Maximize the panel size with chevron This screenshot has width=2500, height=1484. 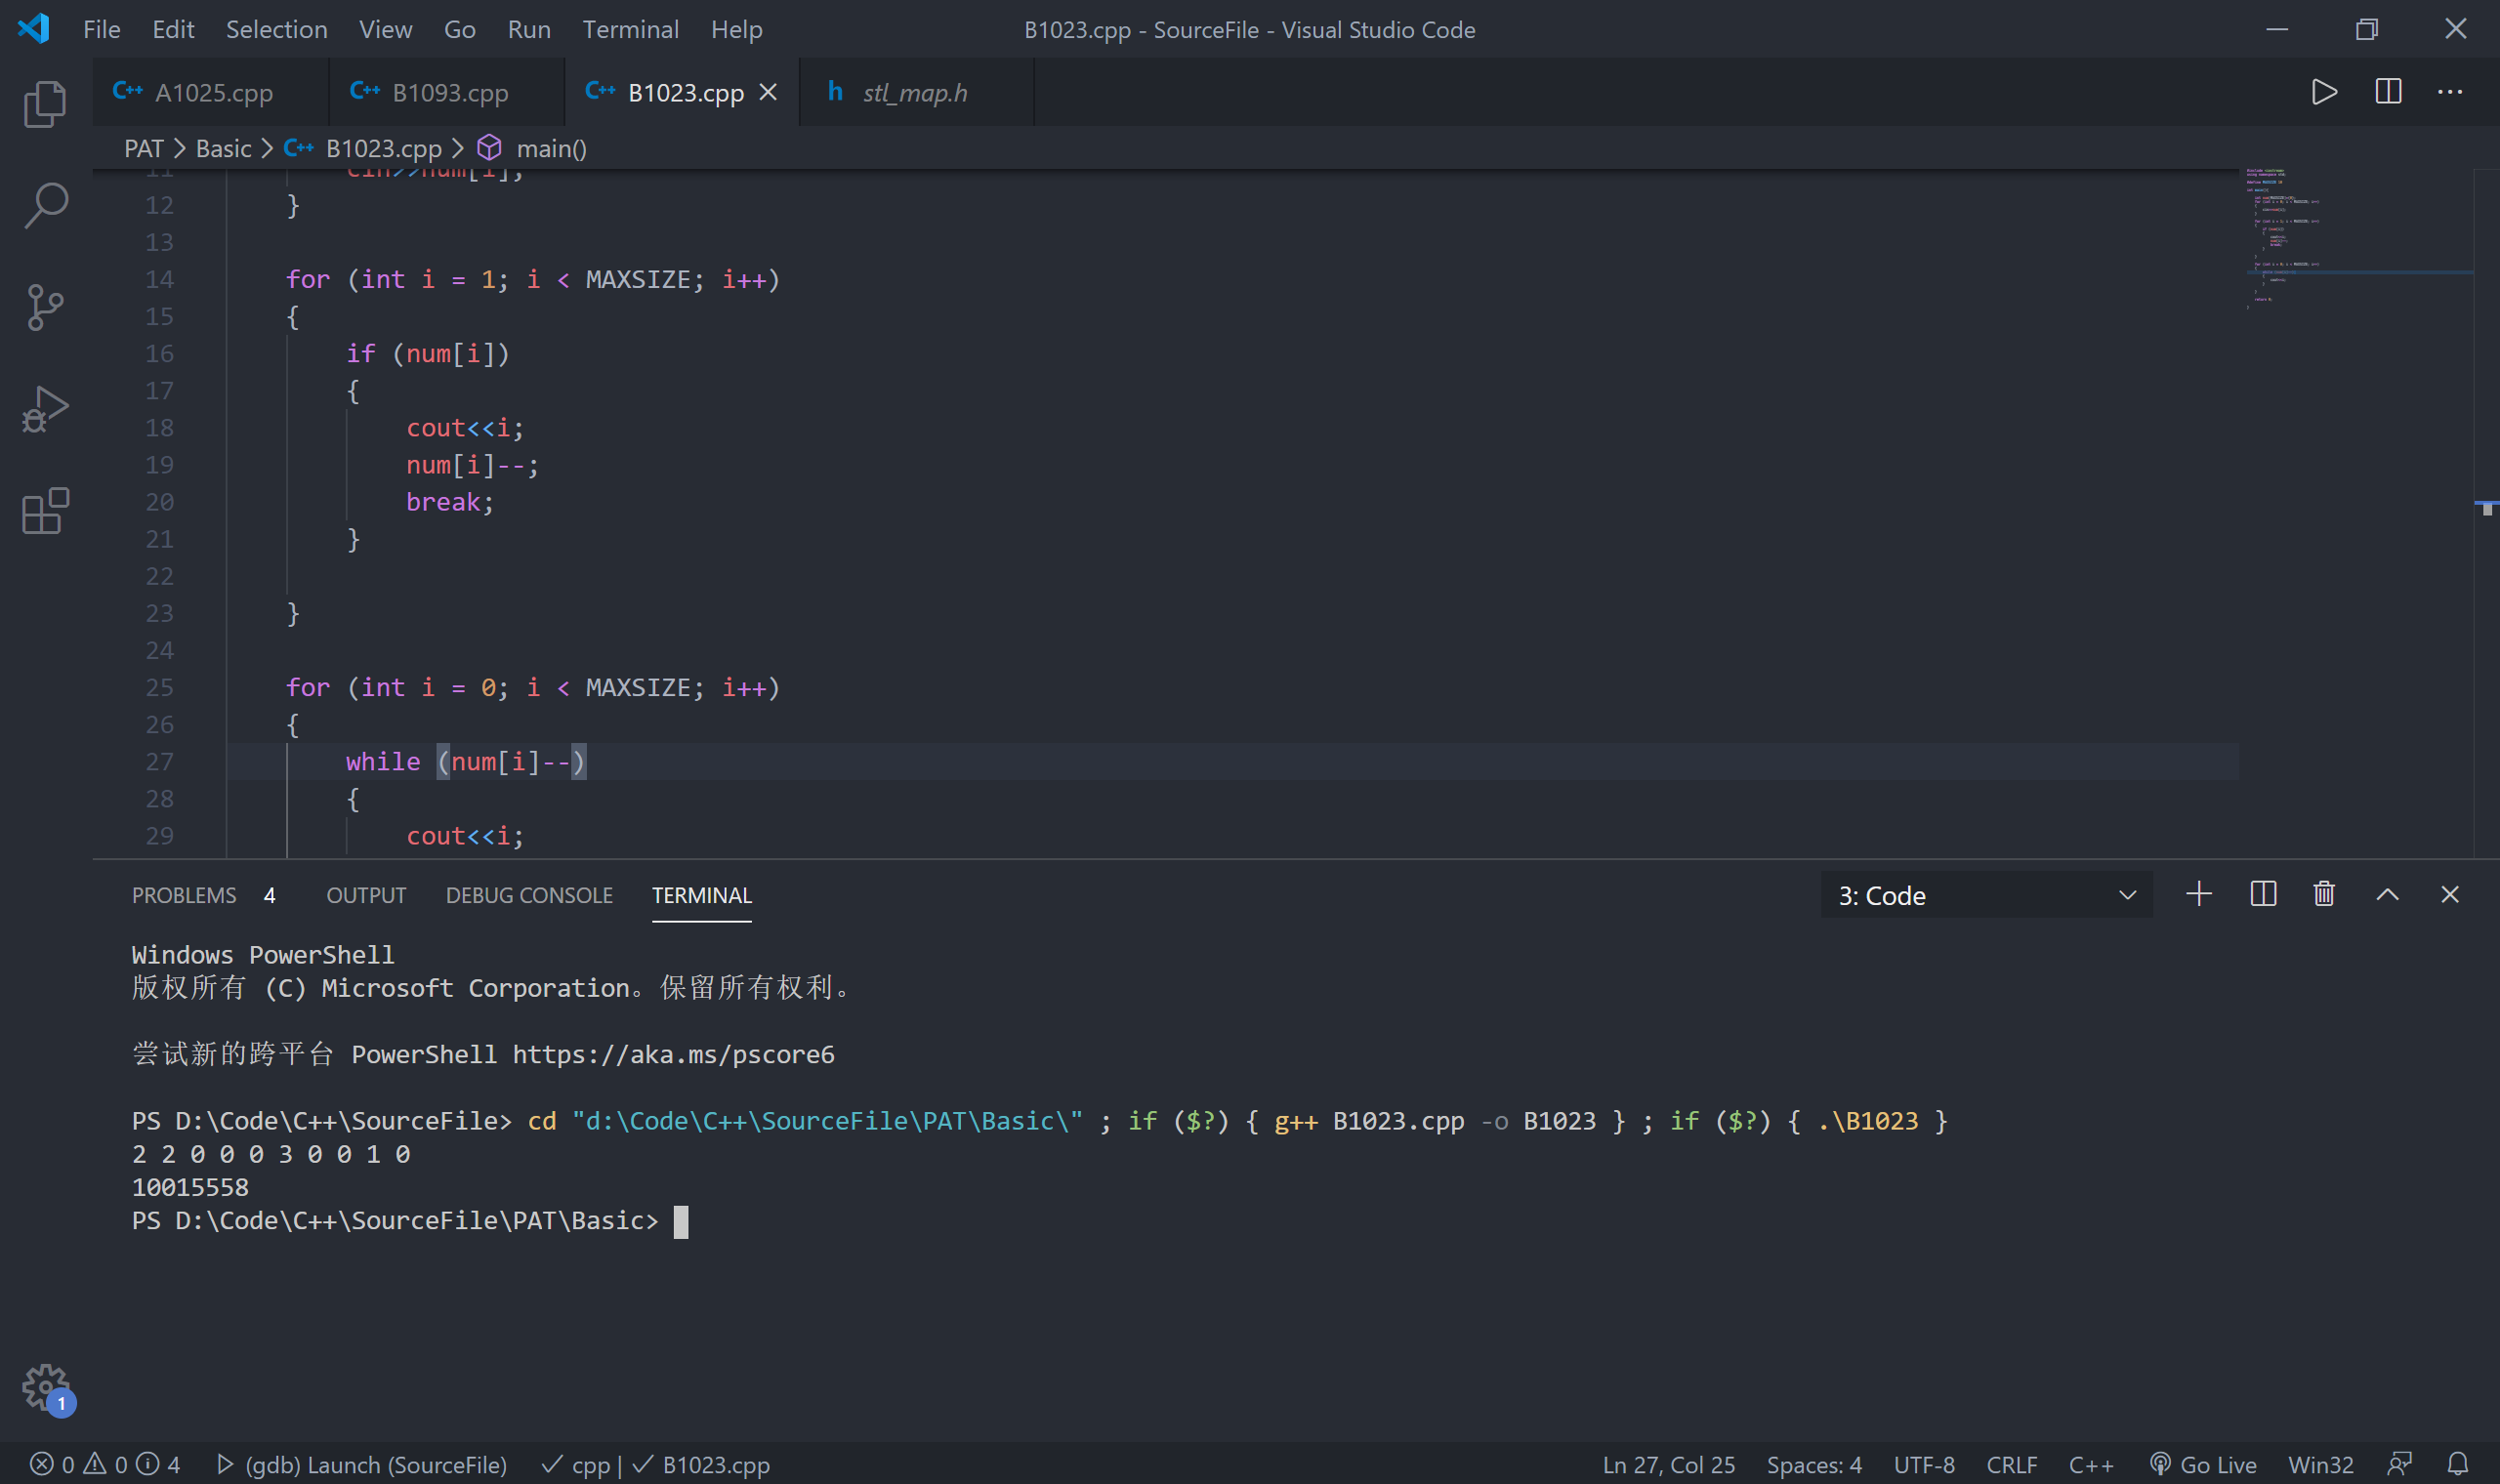[2387, 894]
